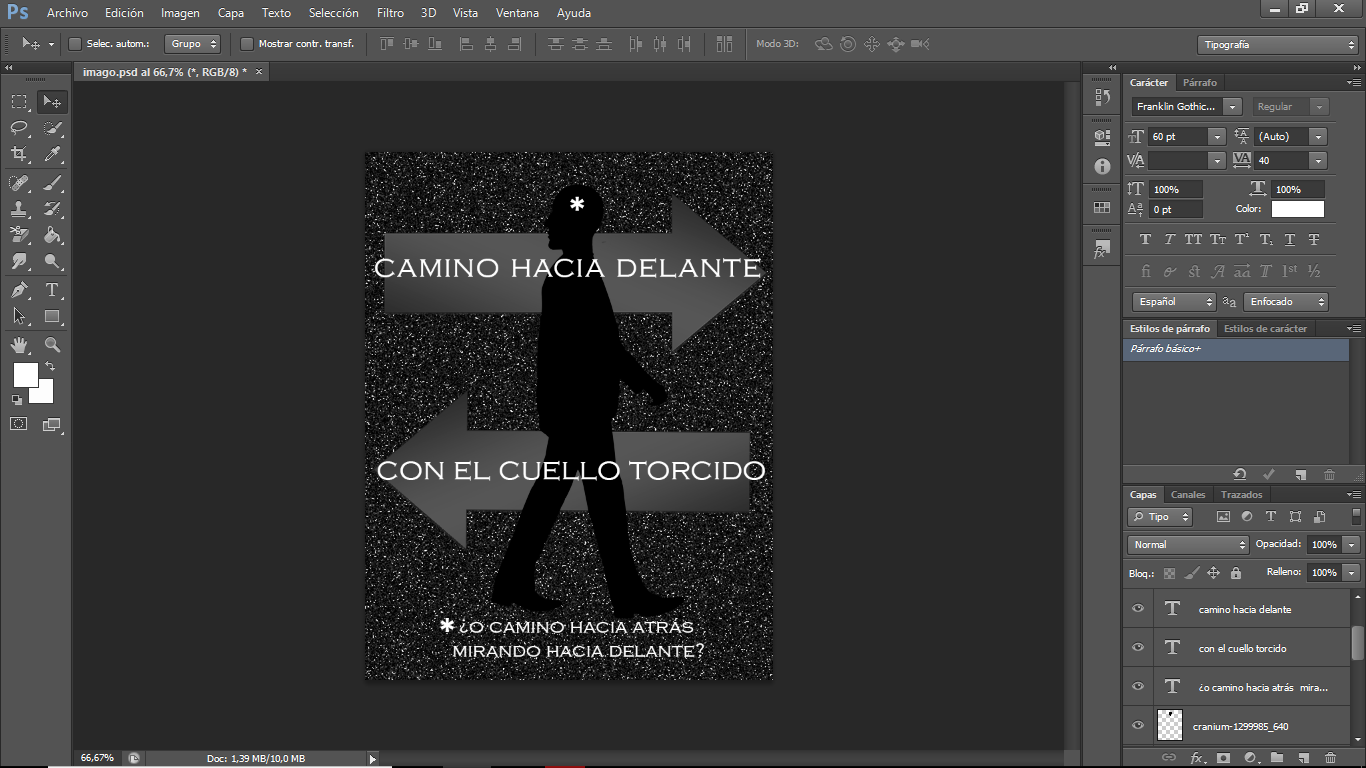Open the Normal blend mode dropdown
The width and height of the screenshot is (1366, 768).
(x=1188, y=545)
